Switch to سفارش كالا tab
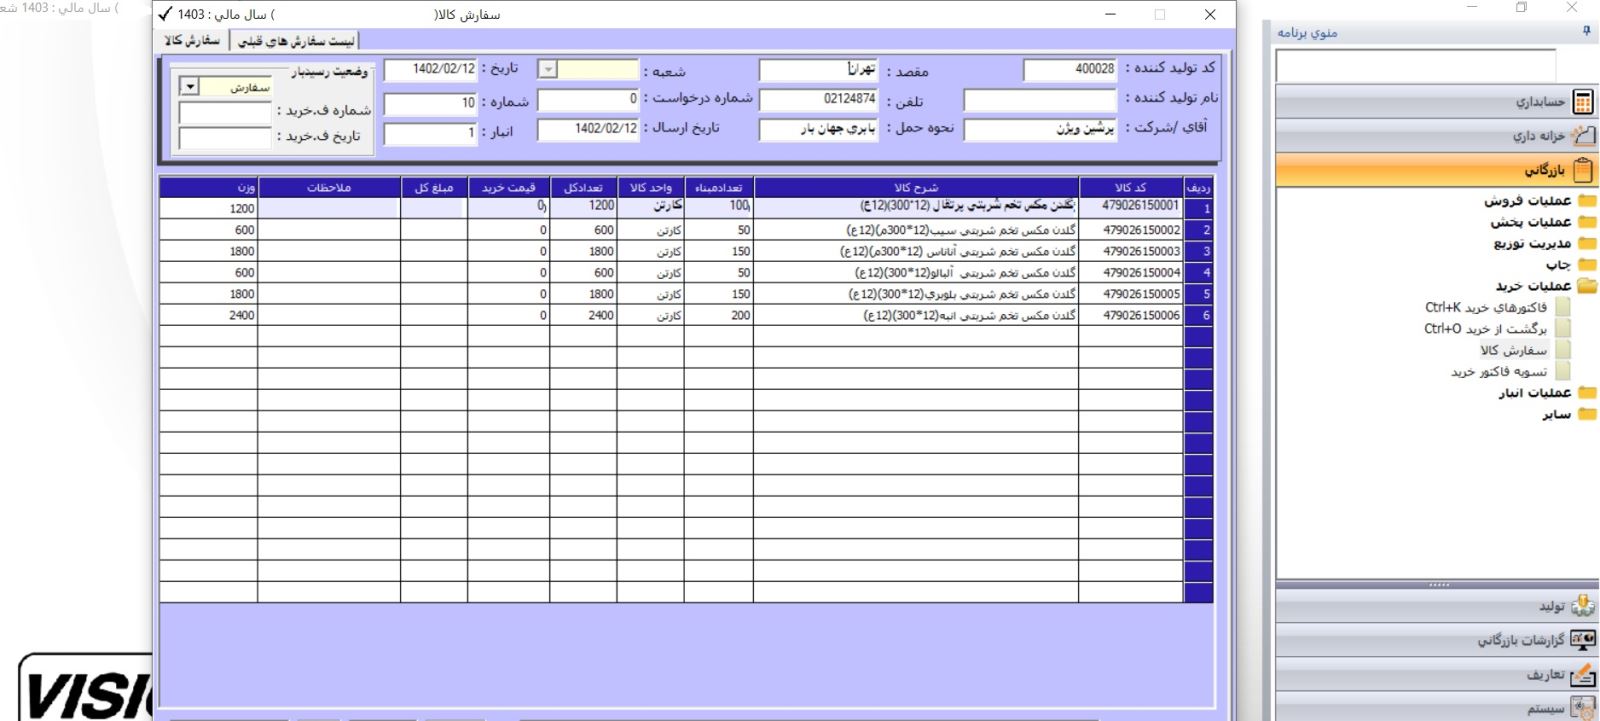The image size is (1600, 721). click(193, 40)
